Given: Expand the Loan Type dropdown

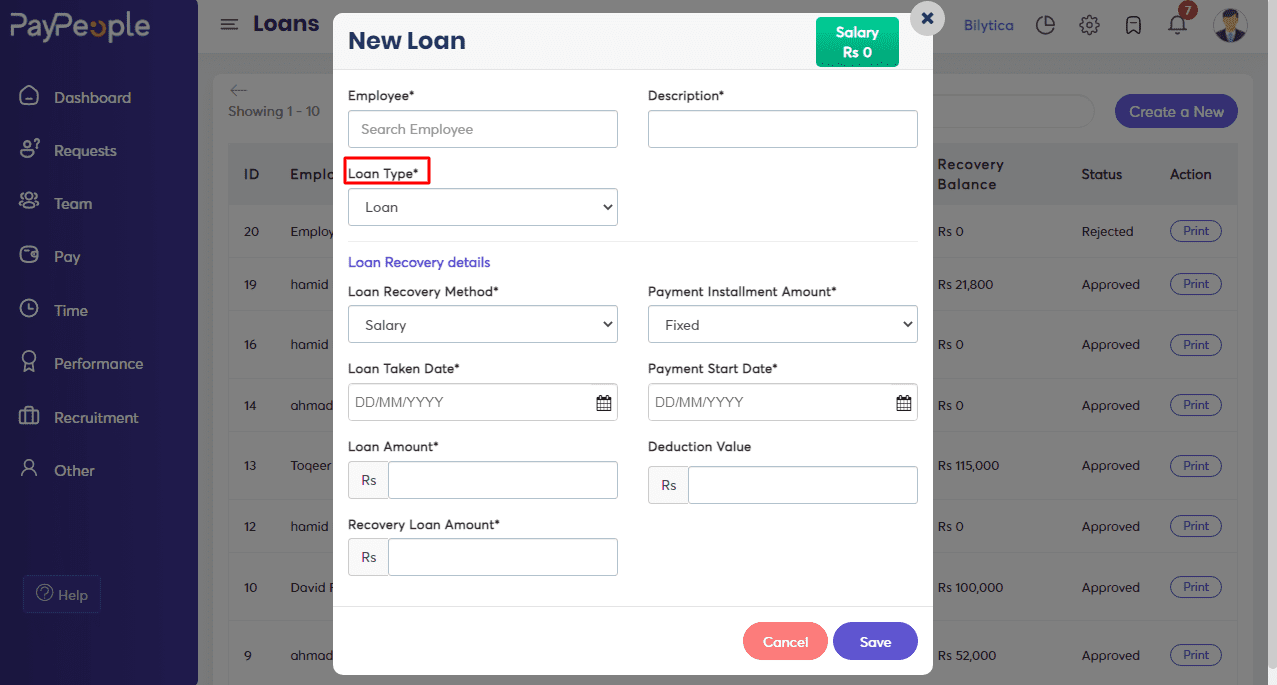Looking at the screenshot, I should [x=483, y=207].
